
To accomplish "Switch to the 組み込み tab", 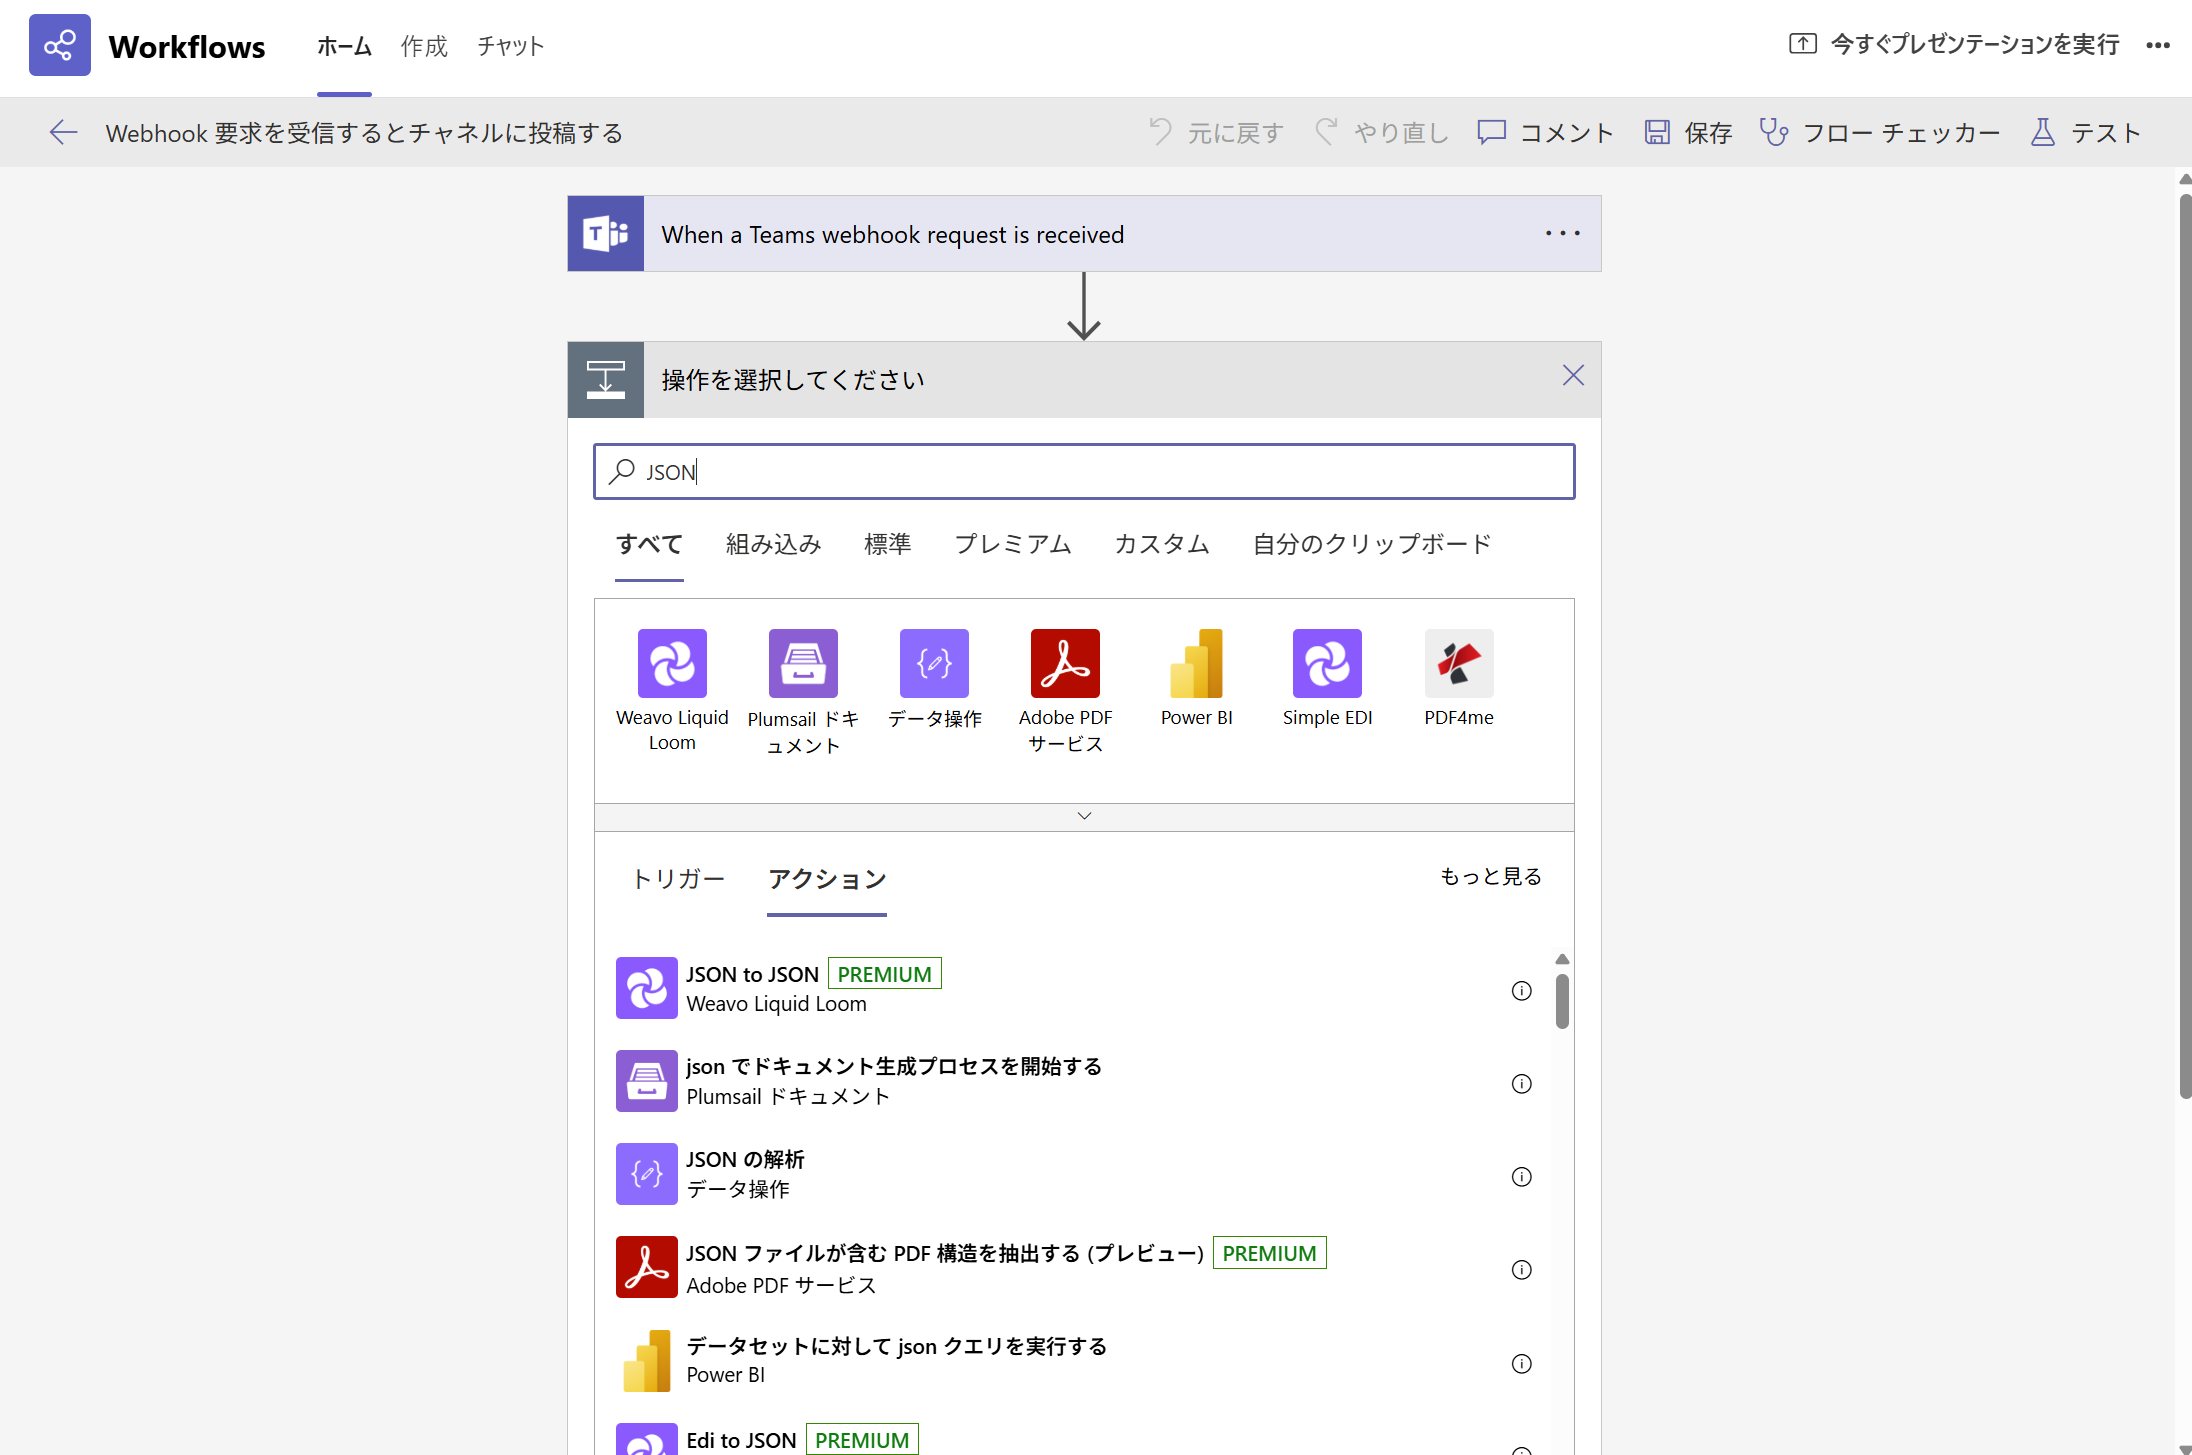I will (773, 544).
